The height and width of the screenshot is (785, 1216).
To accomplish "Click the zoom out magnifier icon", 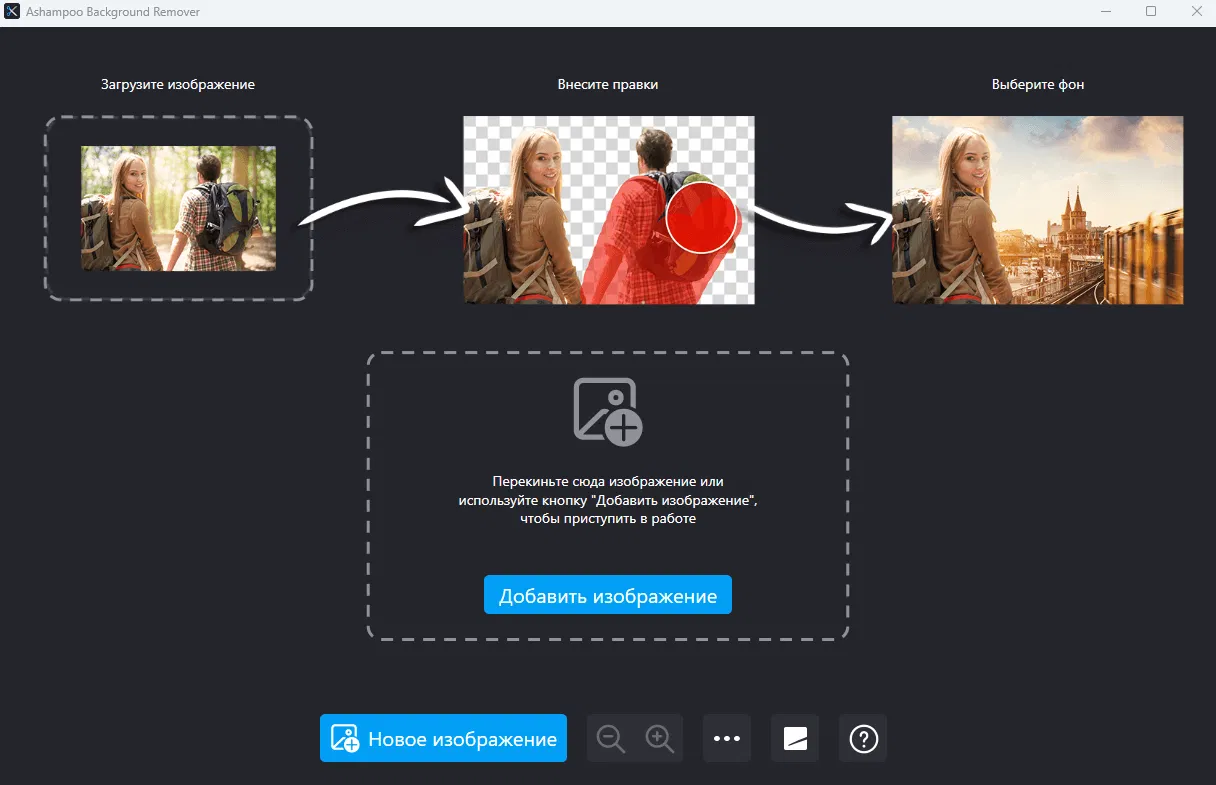I will (611, 738).
